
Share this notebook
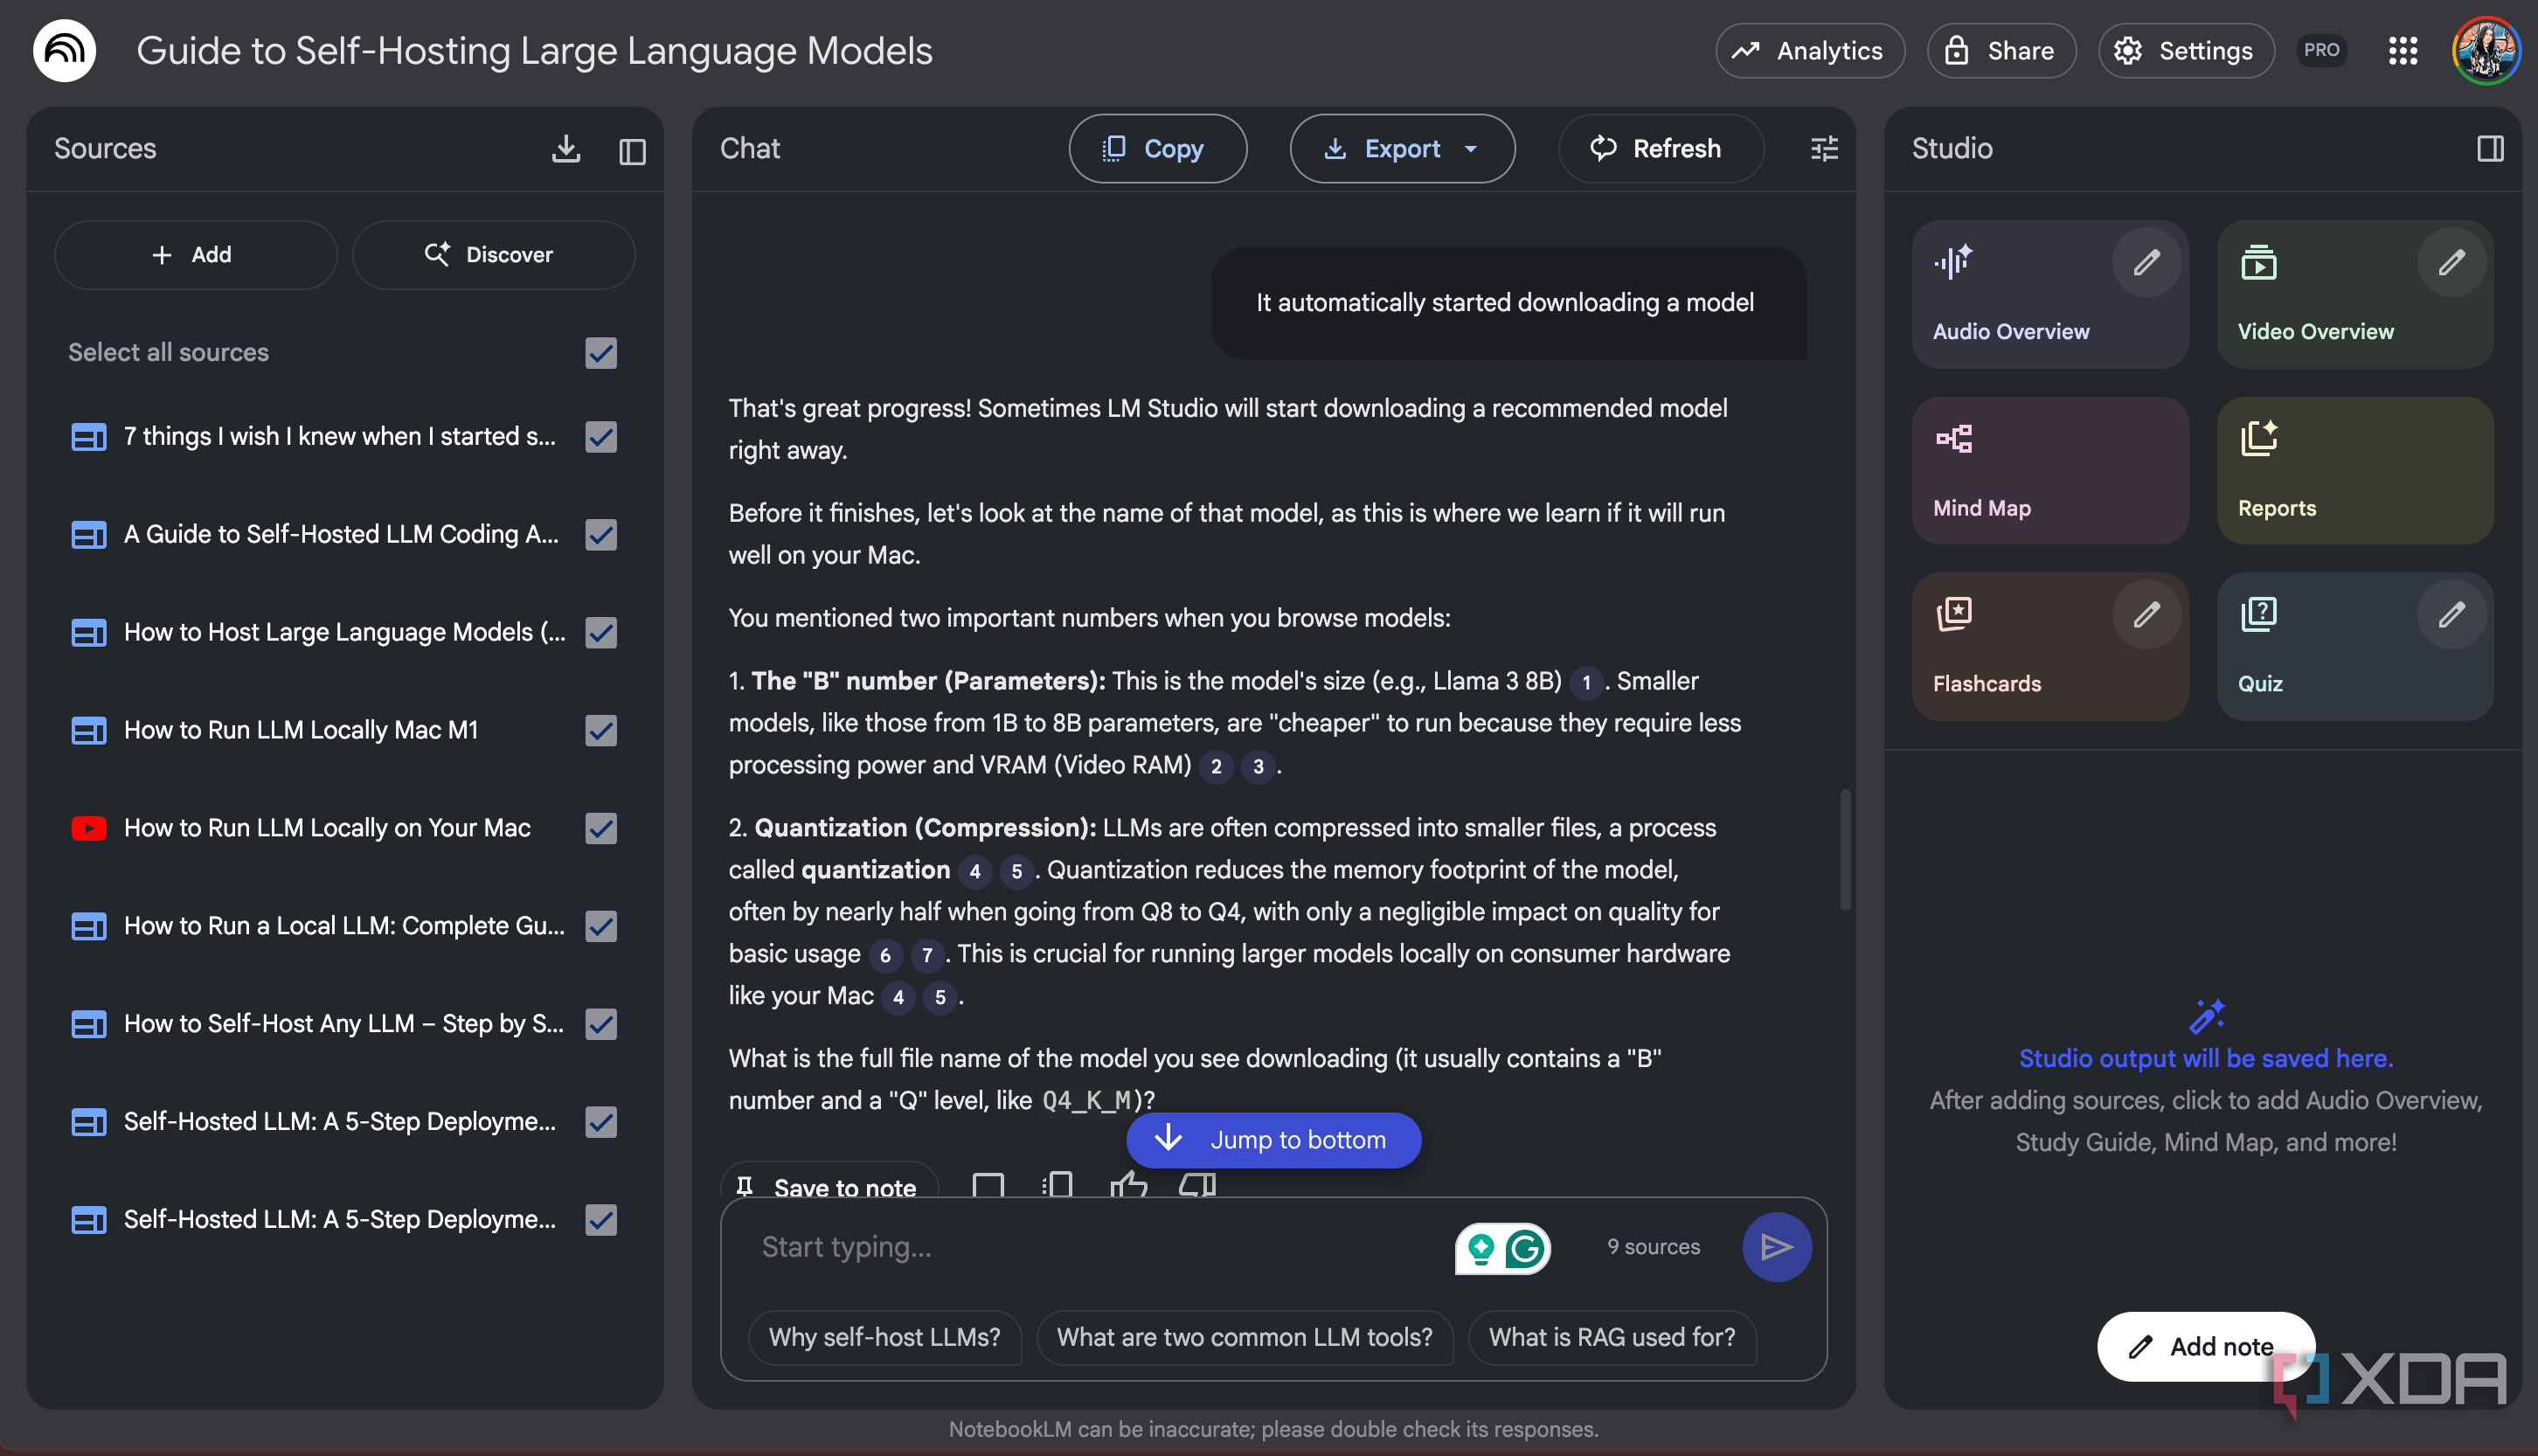click(2001, 51)
